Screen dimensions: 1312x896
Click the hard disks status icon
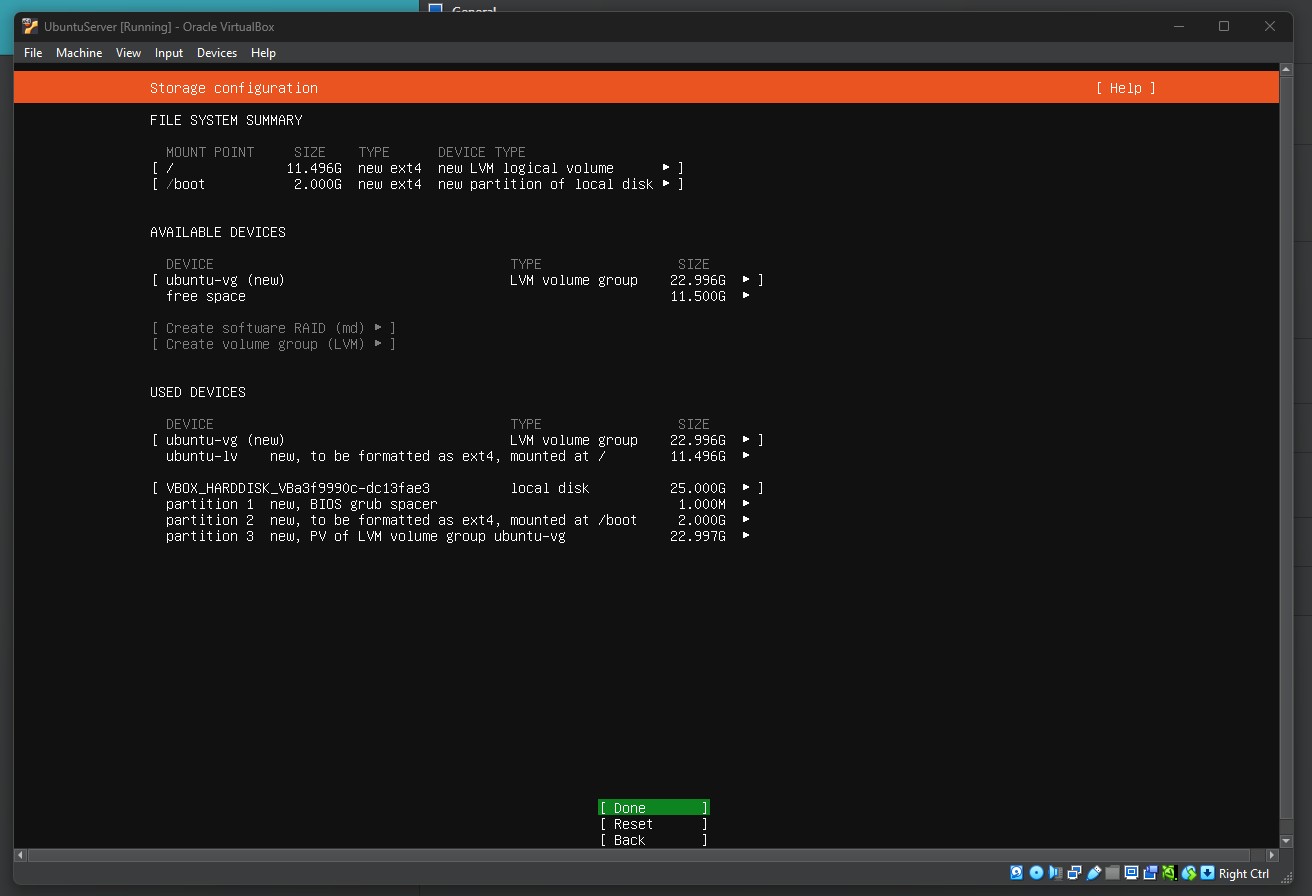pos(1017,873)
